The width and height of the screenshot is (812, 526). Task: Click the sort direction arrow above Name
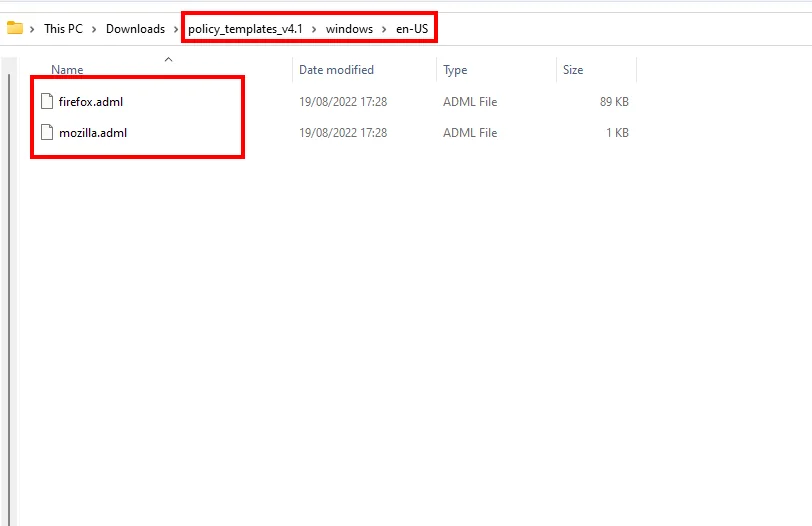(168, 60)
